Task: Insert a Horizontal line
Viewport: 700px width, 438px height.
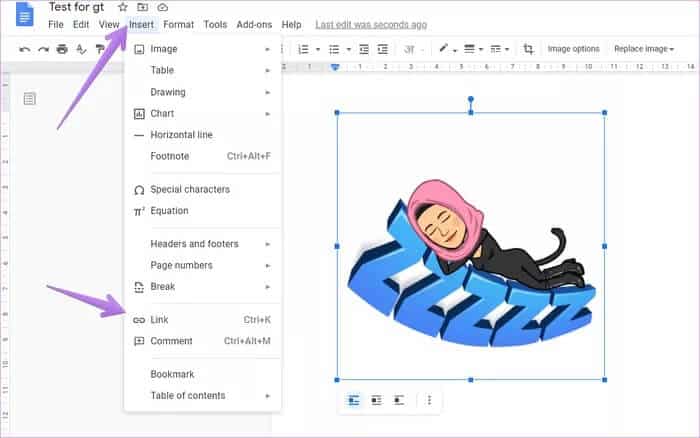Action: [203, 135]
